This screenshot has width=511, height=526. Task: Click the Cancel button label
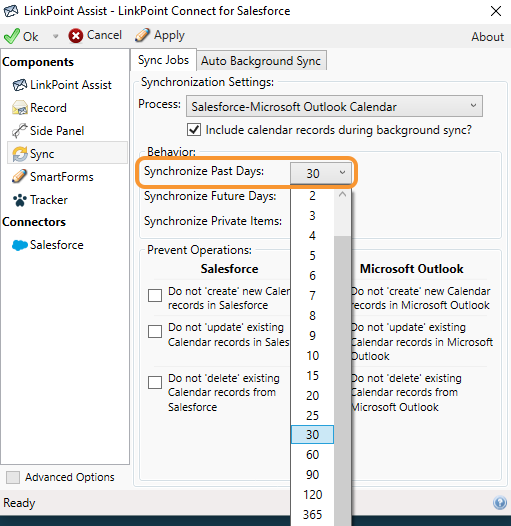click(104, 35)
